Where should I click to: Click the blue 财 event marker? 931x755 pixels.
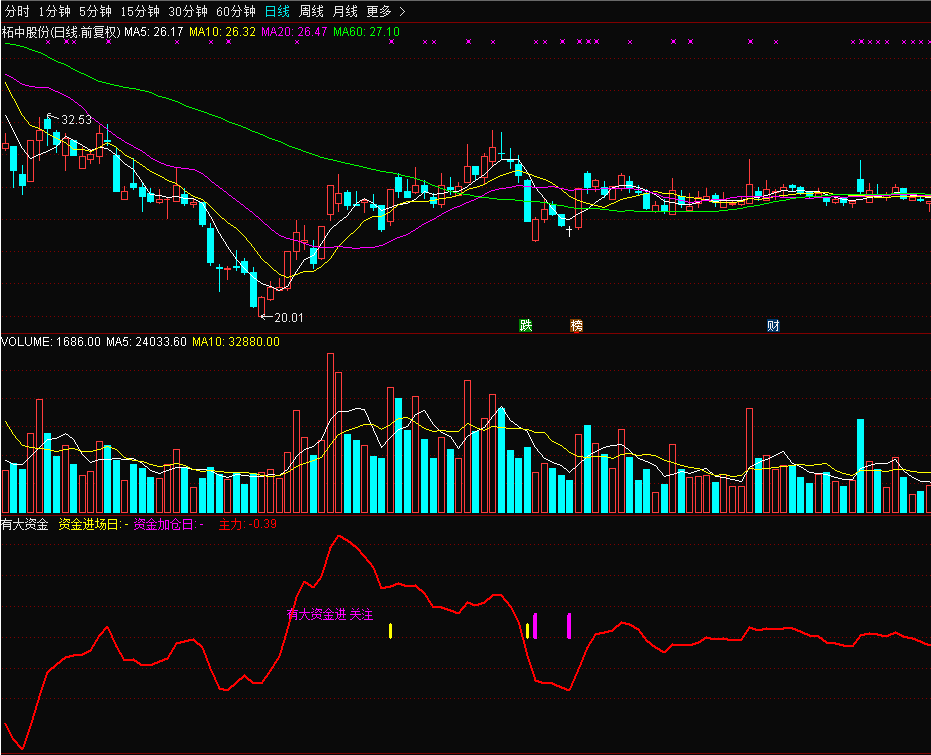tap(772, 325)
